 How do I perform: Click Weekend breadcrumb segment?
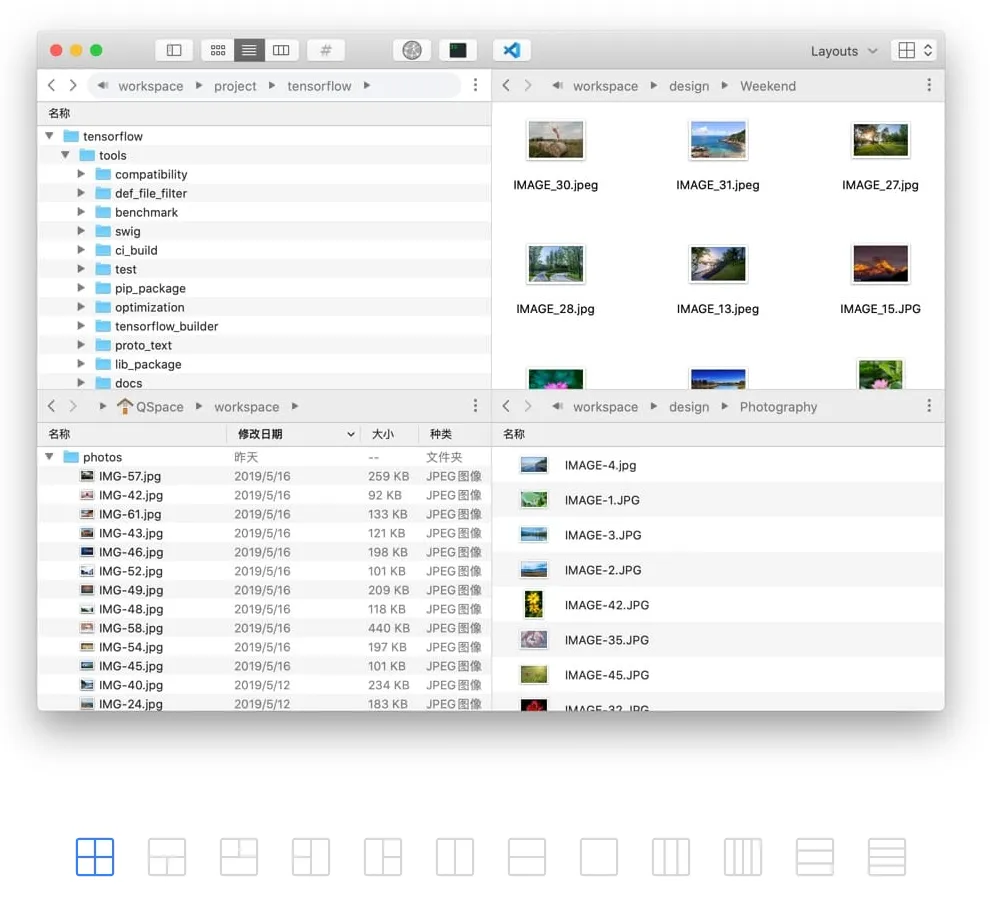(x=768, y=86)
